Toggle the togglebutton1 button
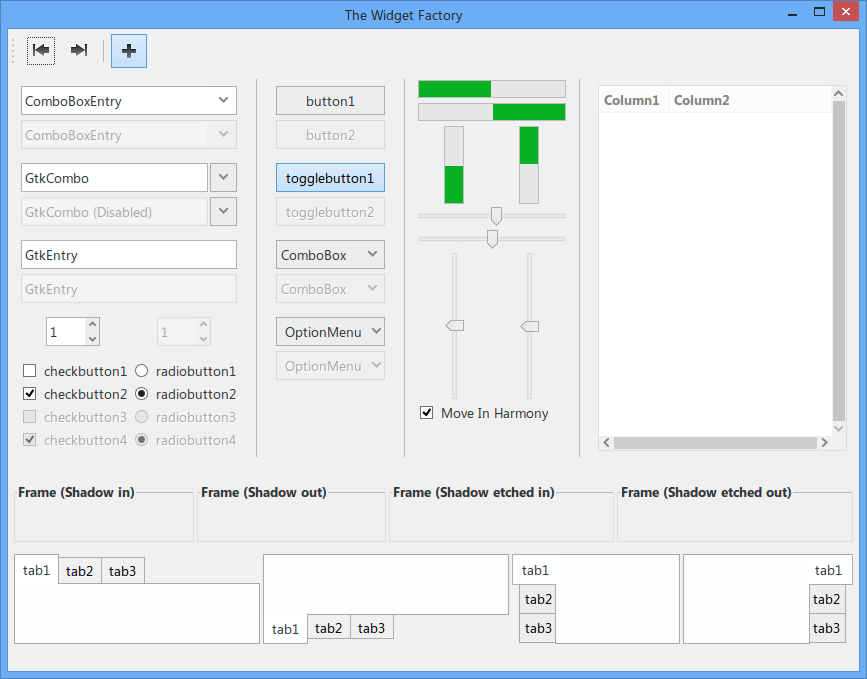Viewport: 867px width, 679px height. coord(330,178)
